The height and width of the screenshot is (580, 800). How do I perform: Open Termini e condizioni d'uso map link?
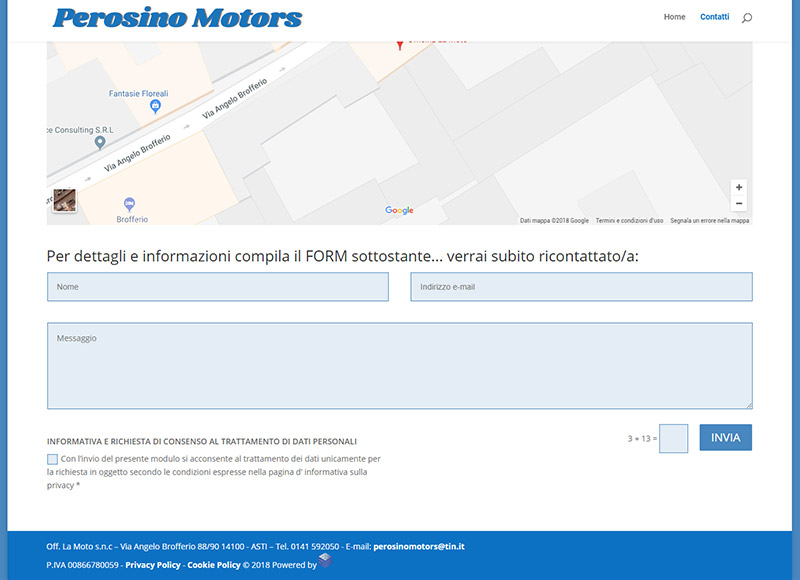(x=629, y=220)
